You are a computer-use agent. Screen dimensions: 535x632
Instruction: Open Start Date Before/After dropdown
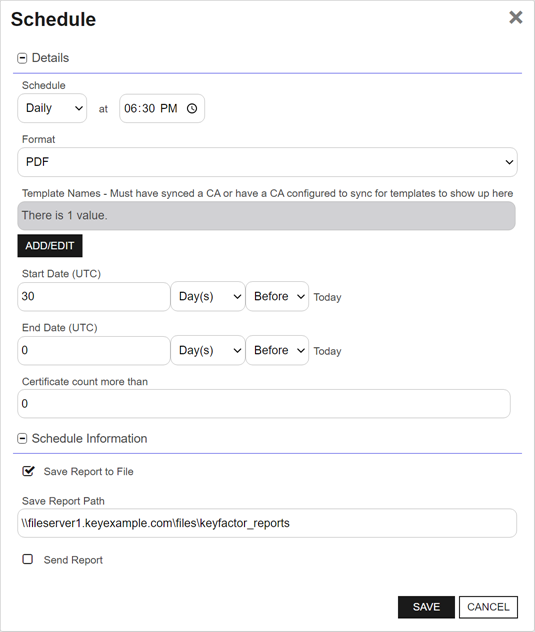click(x=277, y=296)
